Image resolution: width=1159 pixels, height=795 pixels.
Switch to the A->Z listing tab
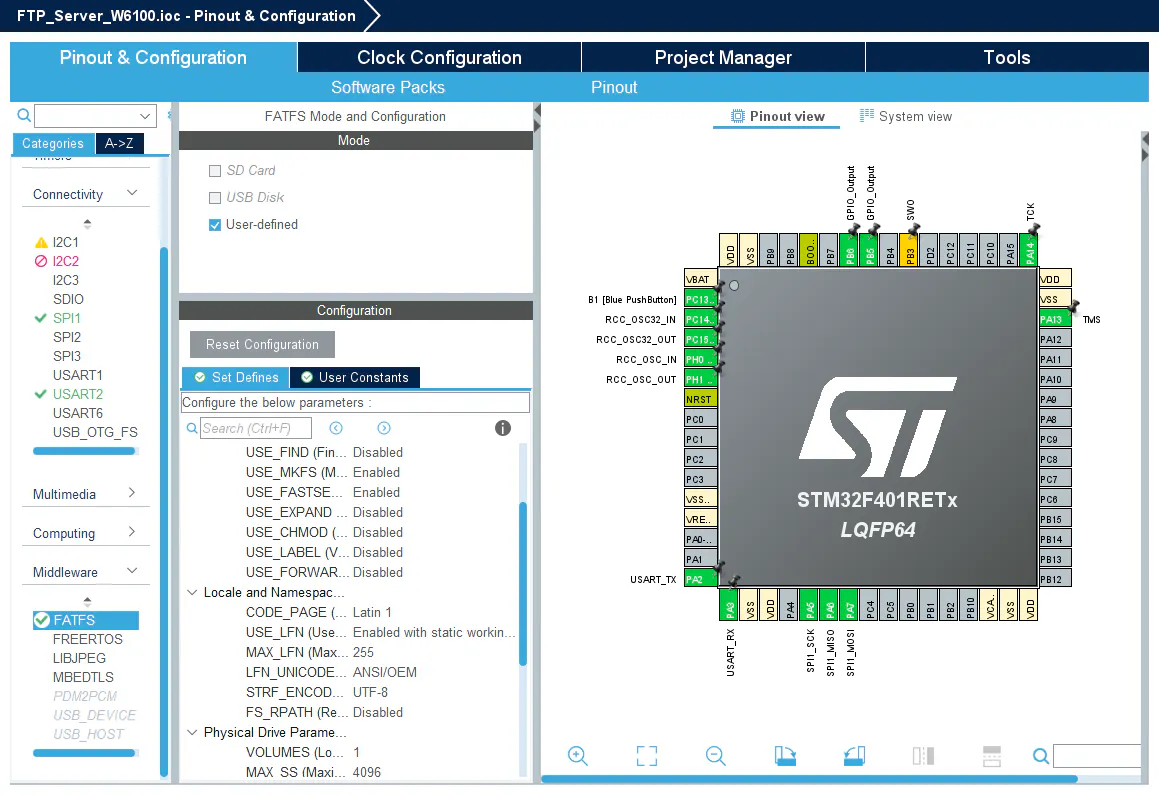(119, 143)
